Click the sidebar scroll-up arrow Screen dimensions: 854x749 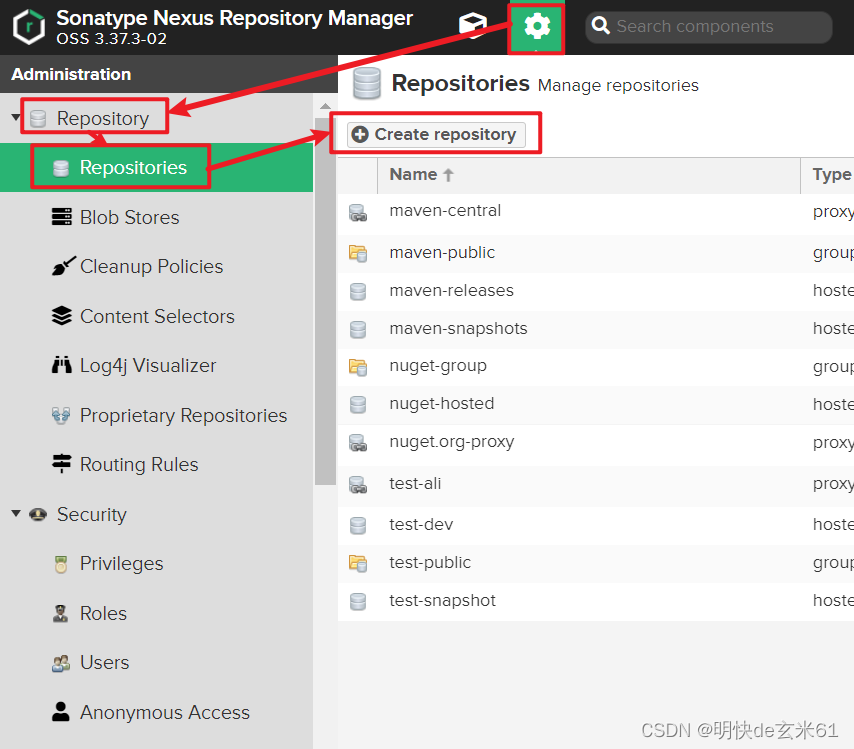pos(325,106)
